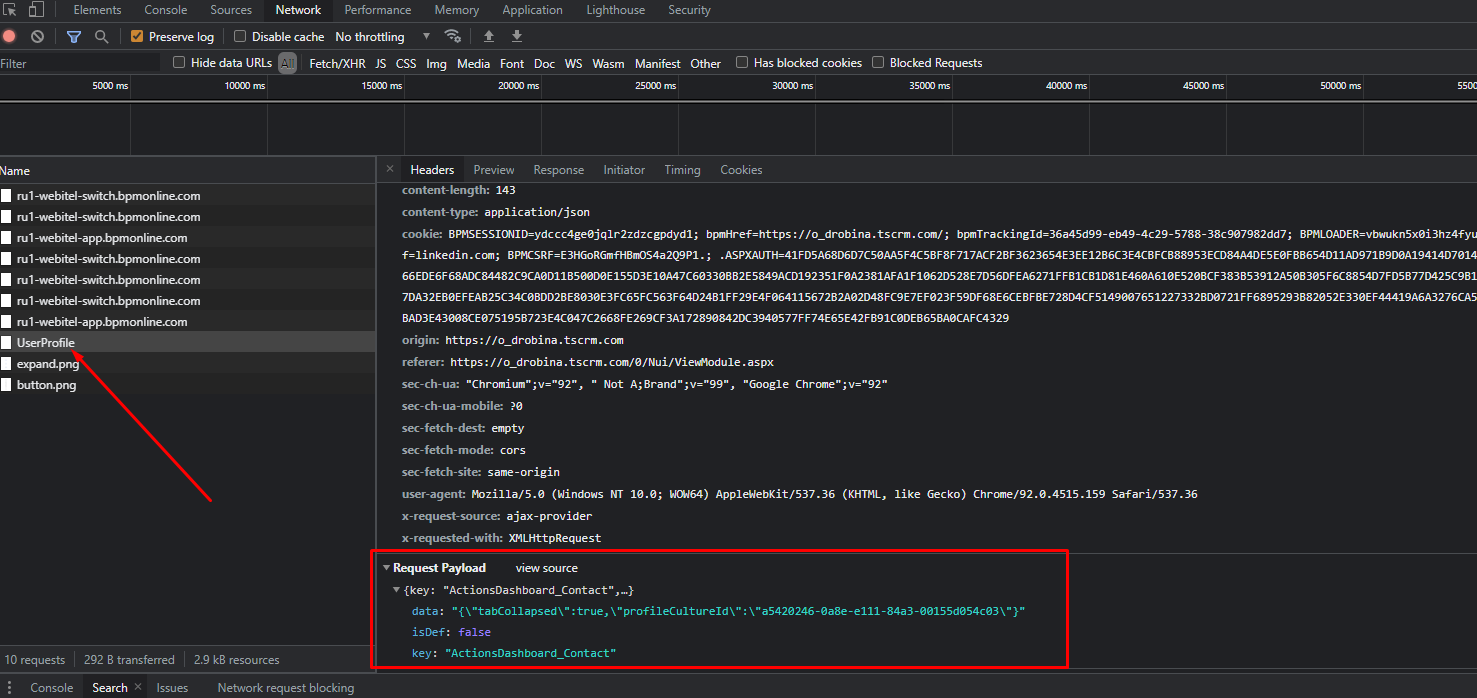Open the Application panel
1477x698 pixels.
coord(532,10)
